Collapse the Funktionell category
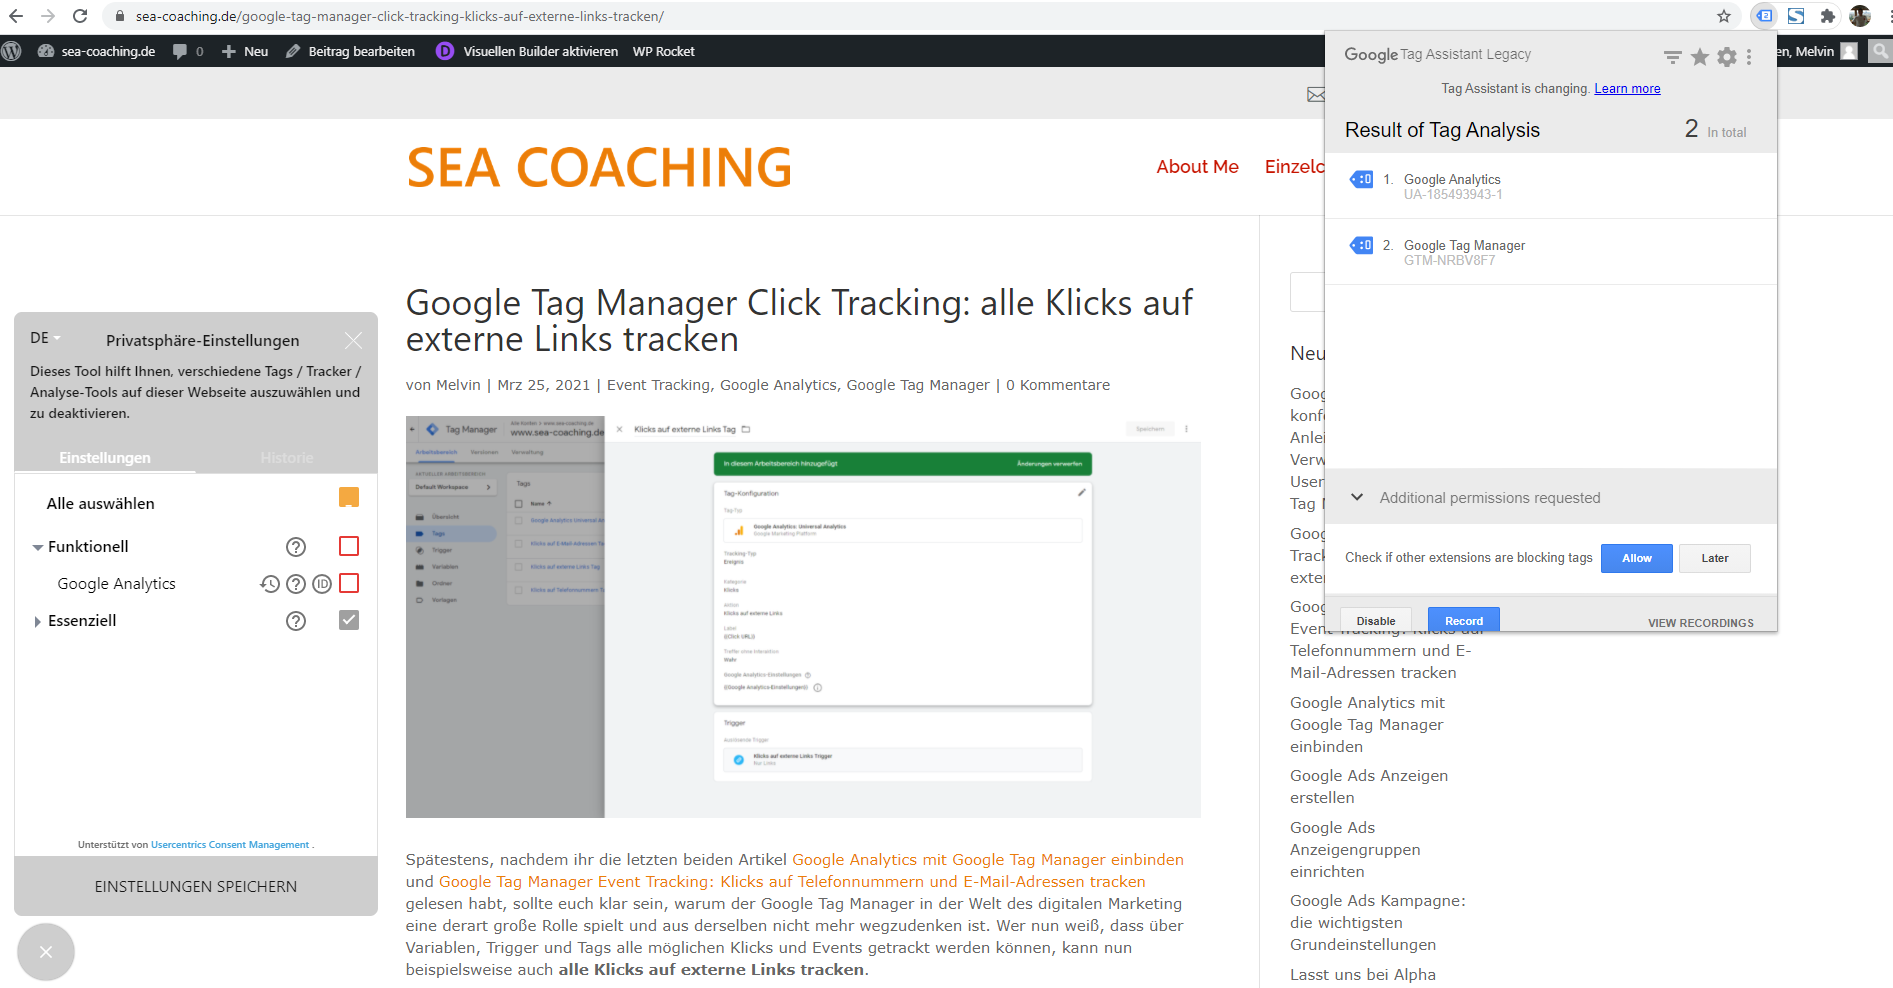This screenshot has height=988, width=1893. 38,547
